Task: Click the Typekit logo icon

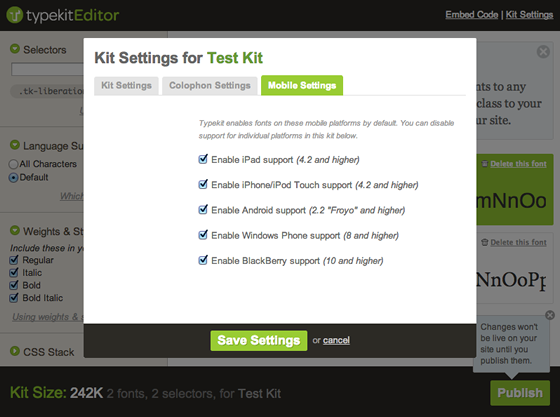Action: click(x=15, y=15)
